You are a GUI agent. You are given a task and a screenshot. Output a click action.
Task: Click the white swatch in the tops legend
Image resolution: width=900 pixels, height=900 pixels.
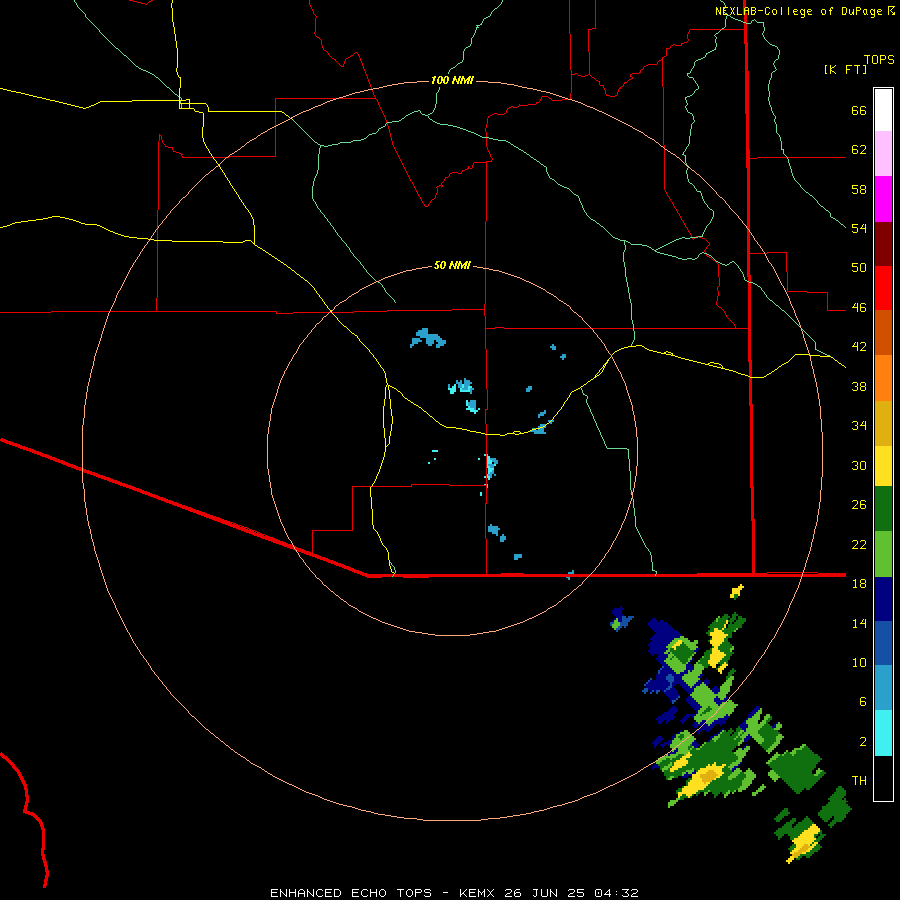[x=883, y=110]
